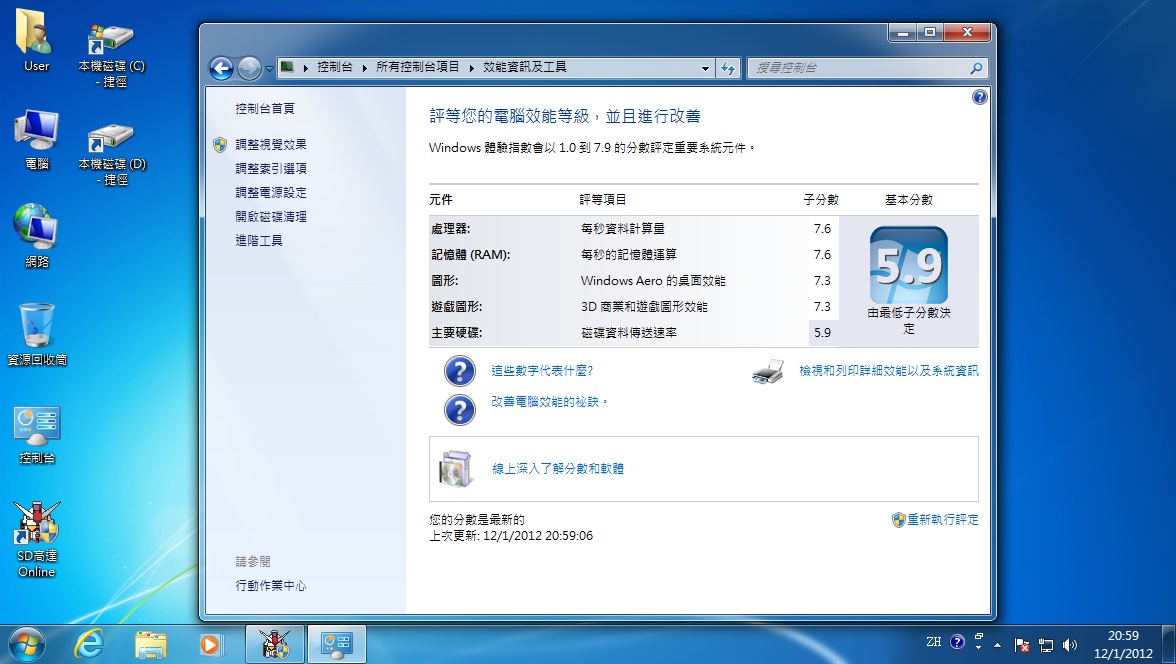Click 檢視和列印詳細效能以及系統資訊 link

pyautogui.click(x=889, y=371)
